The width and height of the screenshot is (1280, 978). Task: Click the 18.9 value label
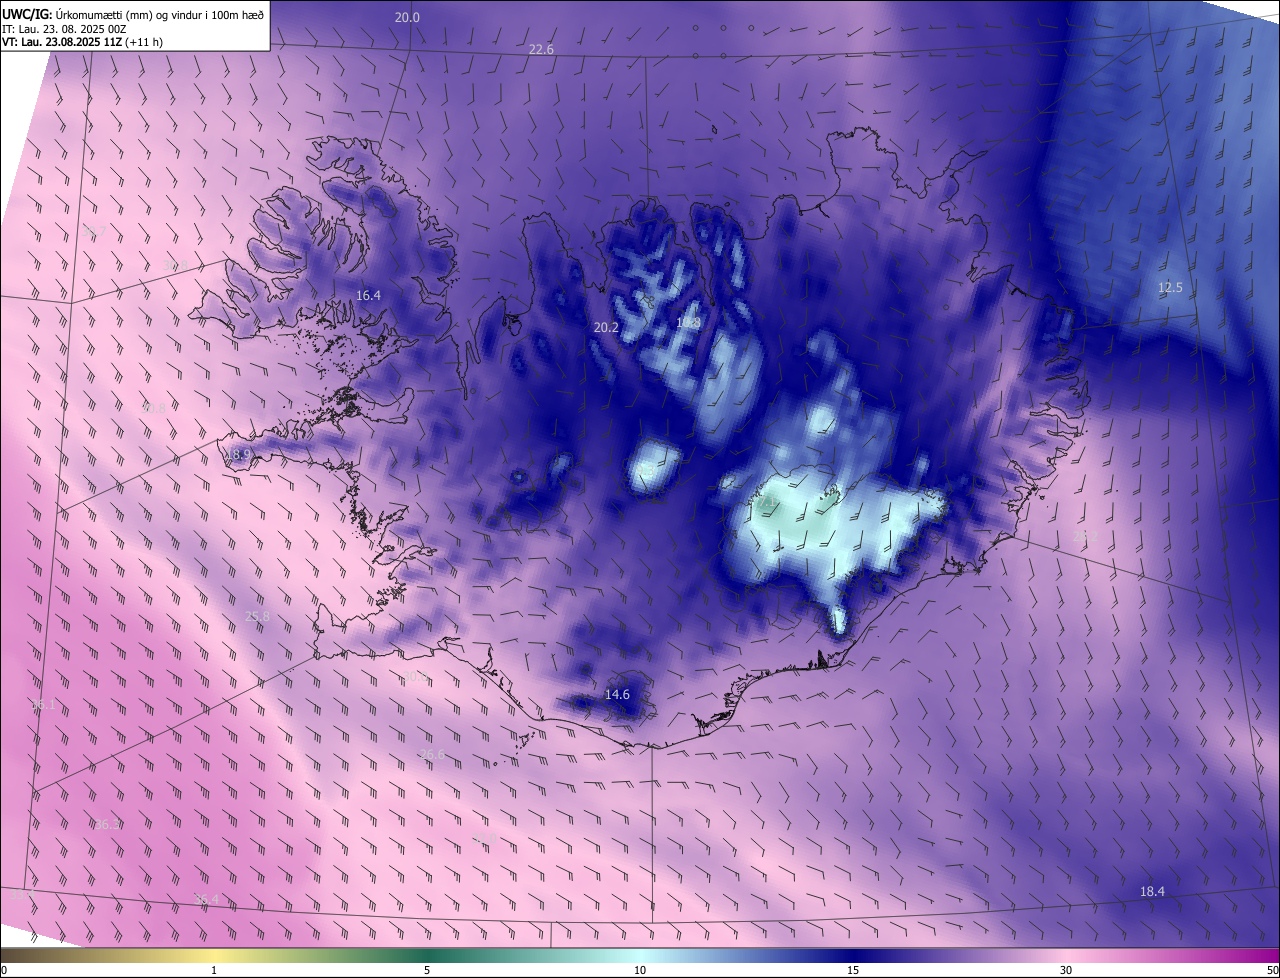pyautogui.click(x=238, y=454)
